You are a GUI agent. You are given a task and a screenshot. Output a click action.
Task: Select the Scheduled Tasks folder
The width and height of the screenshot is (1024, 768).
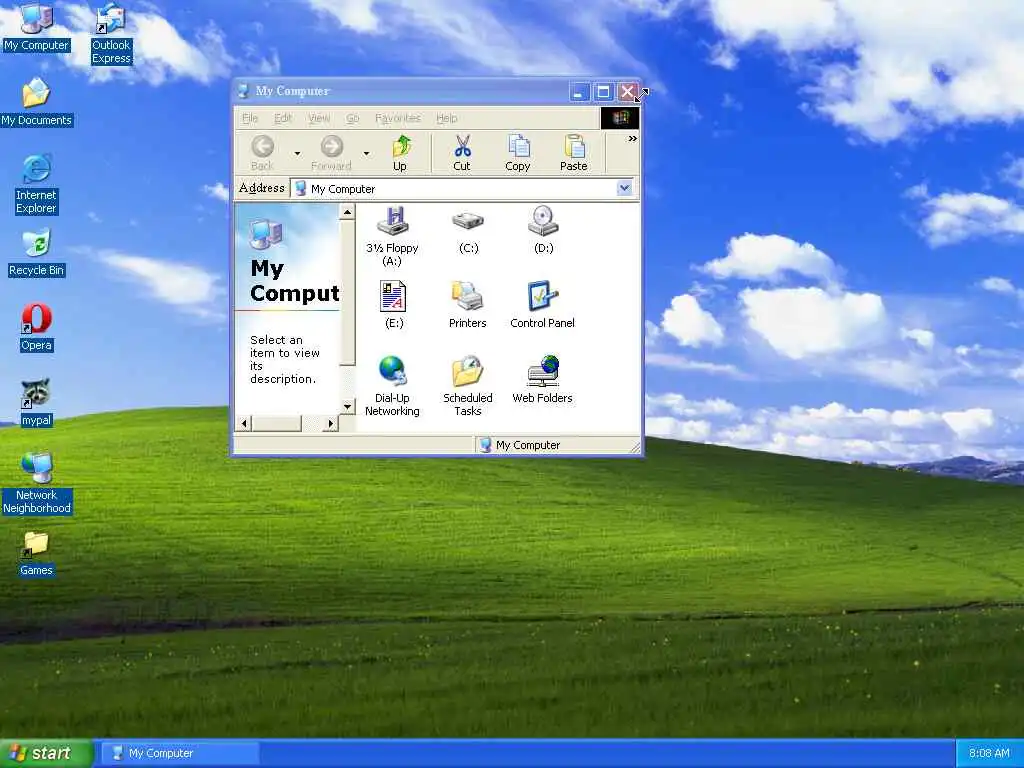click(x=468, y=386)
